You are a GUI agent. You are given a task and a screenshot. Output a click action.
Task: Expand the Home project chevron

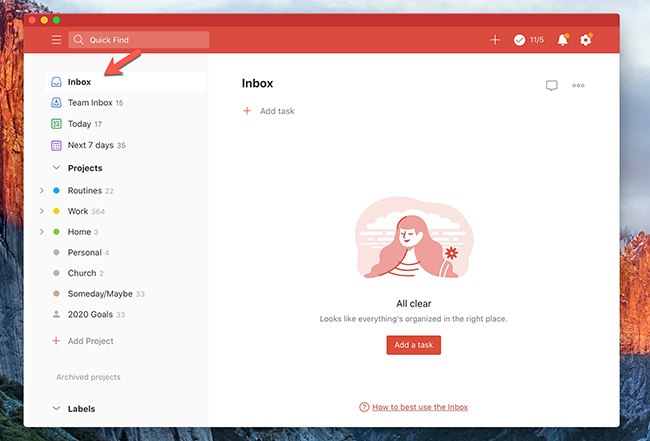coord(41,232)
